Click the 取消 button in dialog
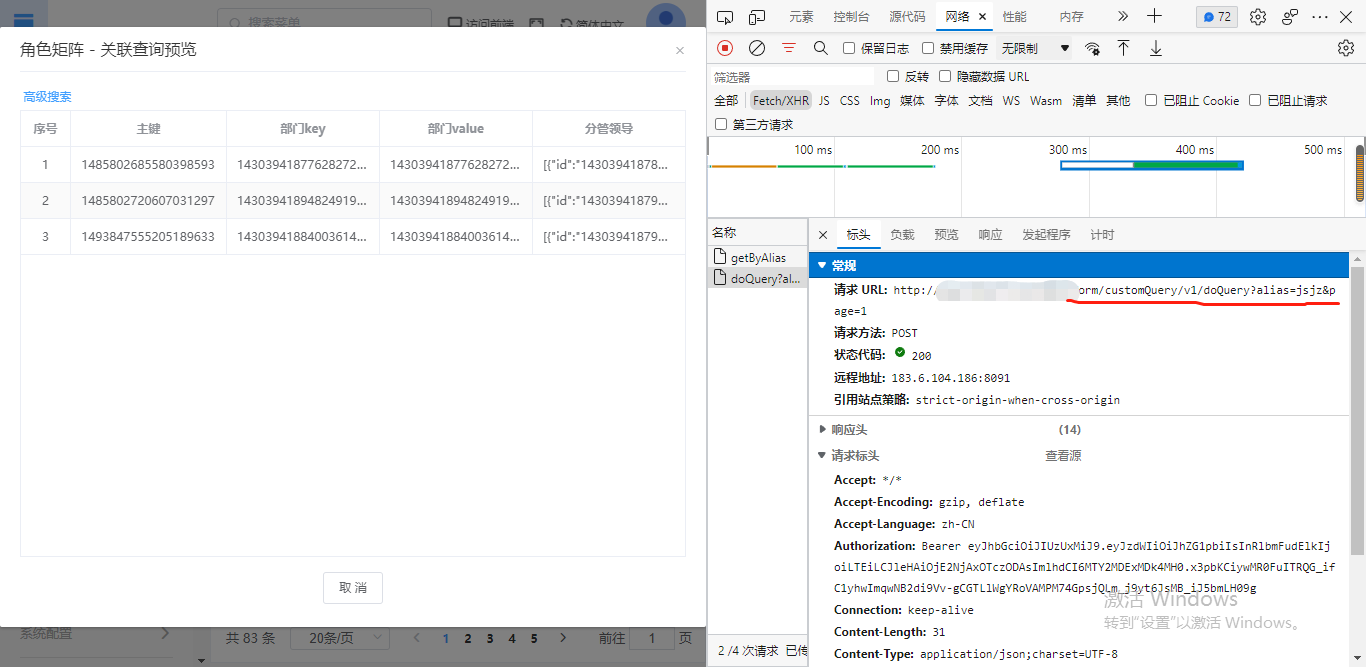This screenshot has height=667, width=1366. click(x=352, y=588)
